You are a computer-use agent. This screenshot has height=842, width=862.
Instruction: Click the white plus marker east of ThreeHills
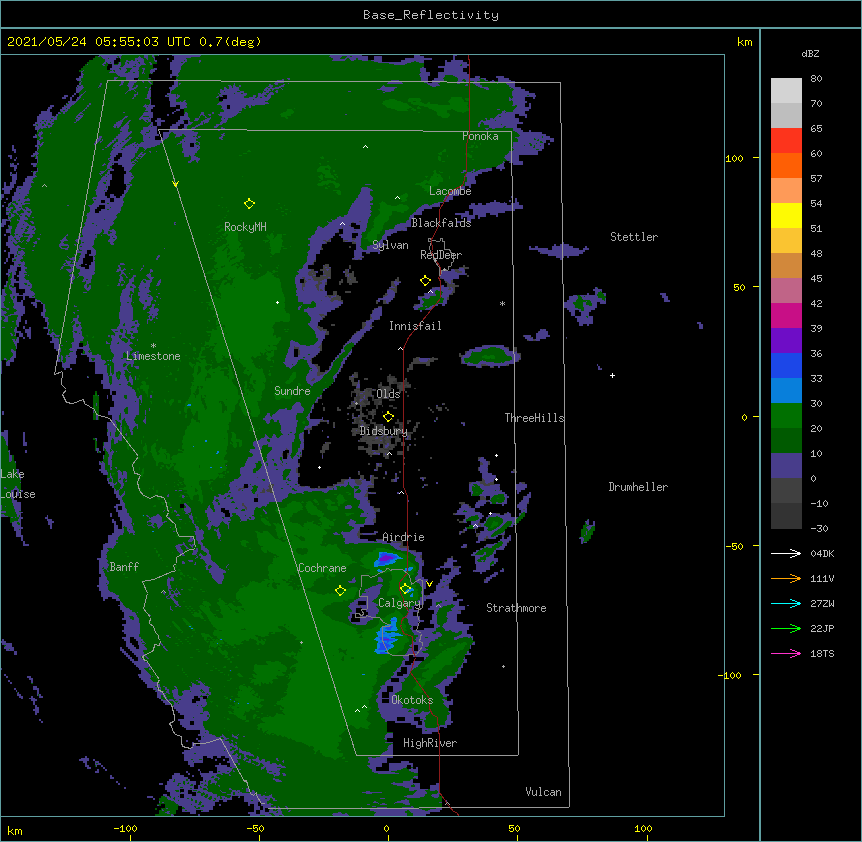click(612, 375)
